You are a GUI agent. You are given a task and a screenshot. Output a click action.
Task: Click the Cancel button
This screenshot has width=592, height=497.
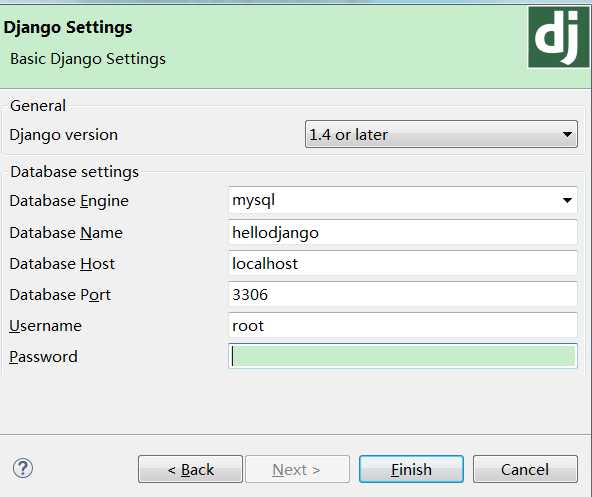pyautogui.click(x=525, y=469)
